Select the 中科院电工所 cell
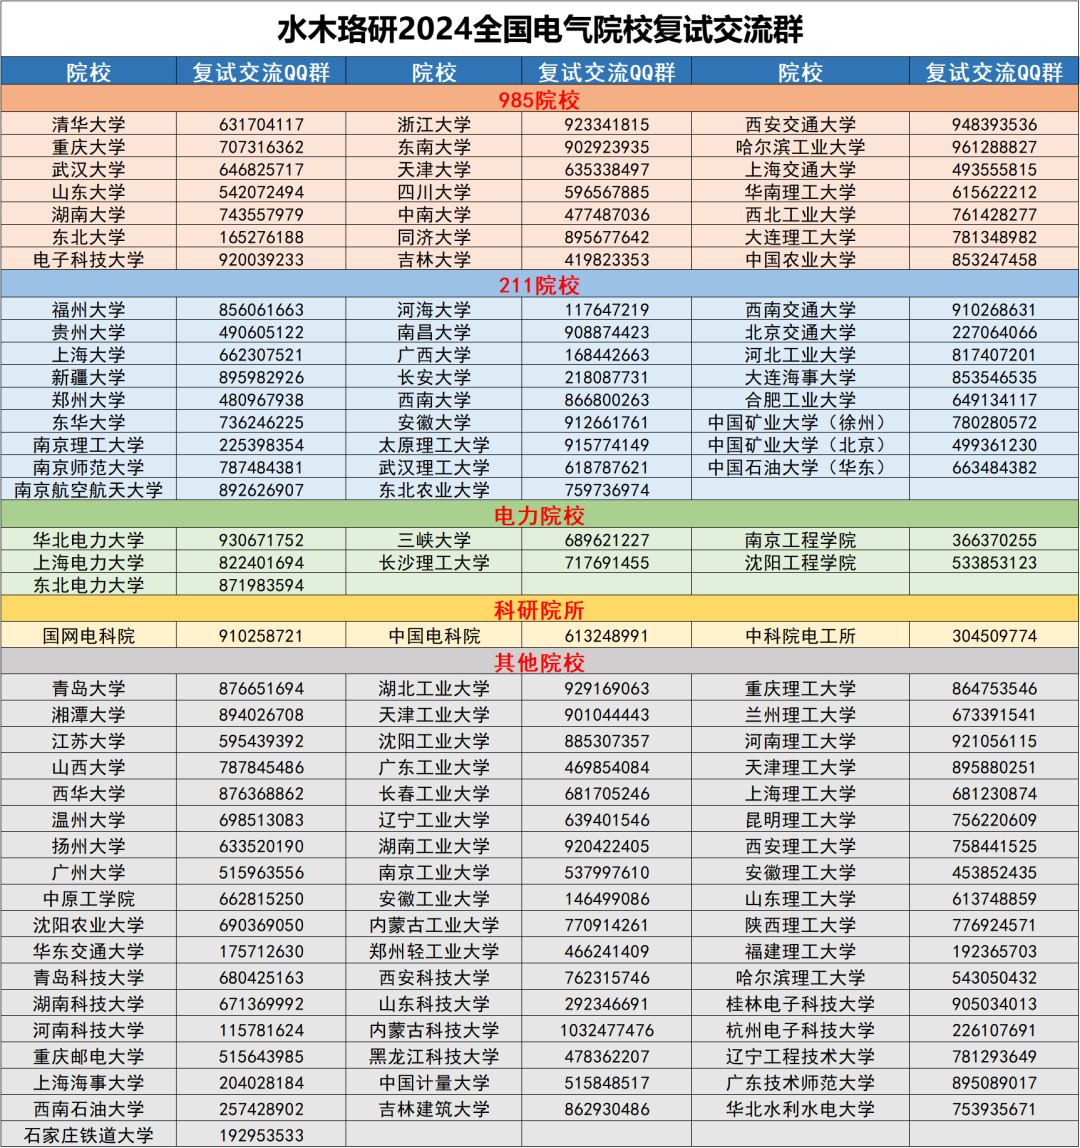Screen dimensions: 1080x1148 tap(800, 636)
